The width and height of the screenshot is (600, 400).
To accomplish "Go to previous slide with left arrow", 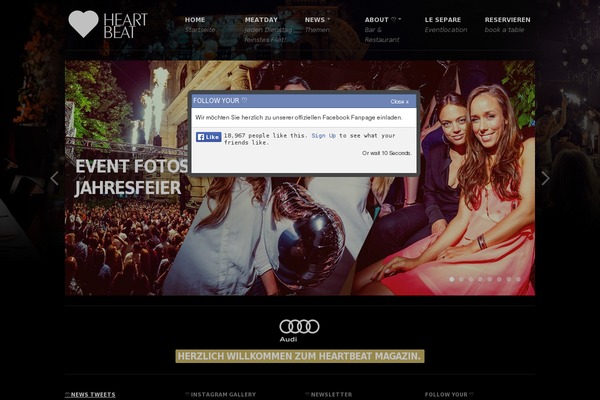I will pyautogui.click(x=54, y=178).
